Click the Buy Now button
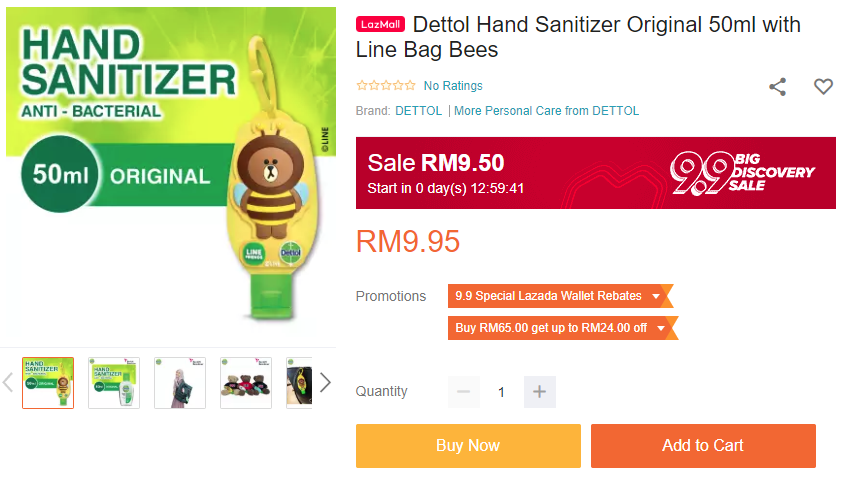 click(468, 446)
